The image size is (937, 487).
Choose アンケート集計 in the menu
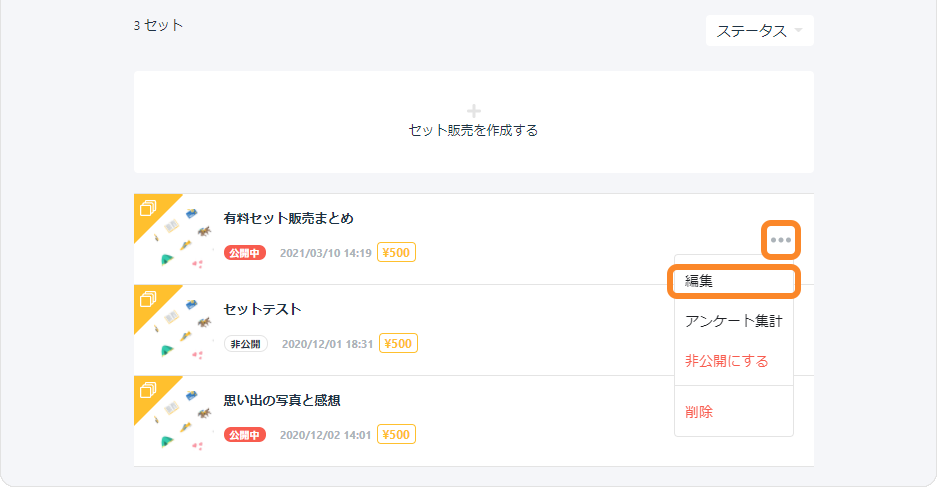(x=734, y=321)
